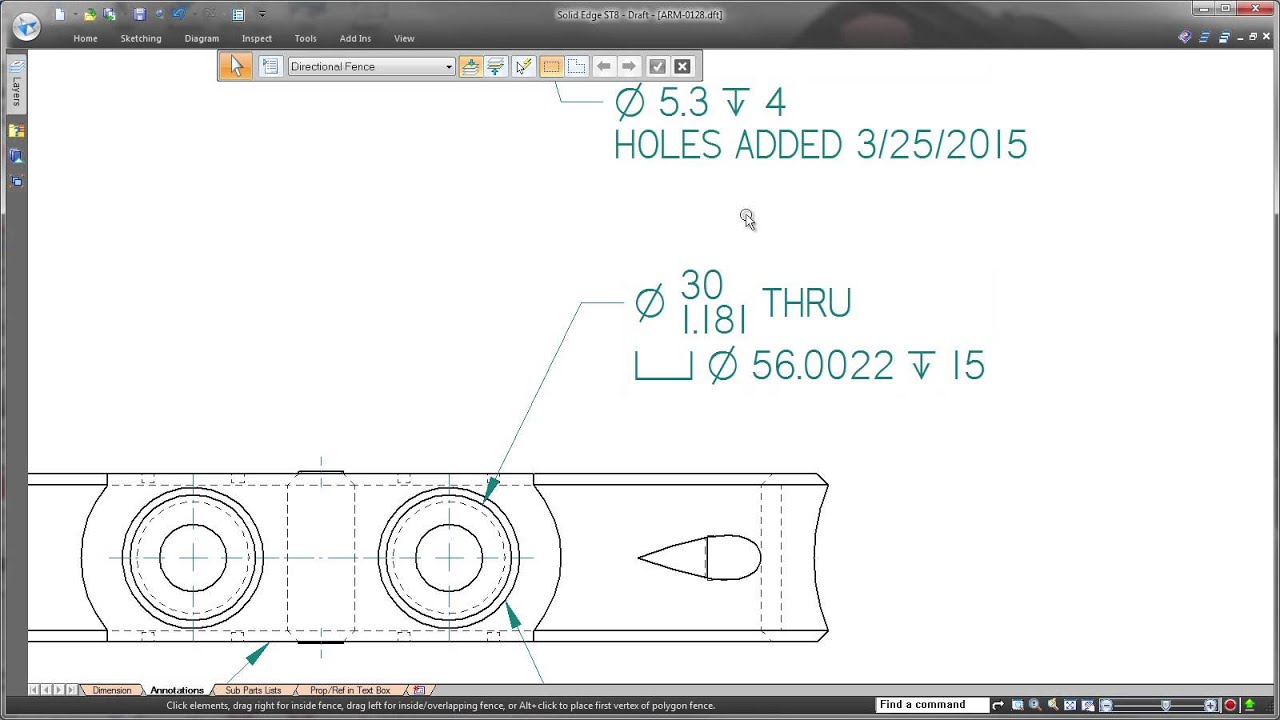
Task: Select the Ø 30 THRU callout
Action: click(743, 302)
